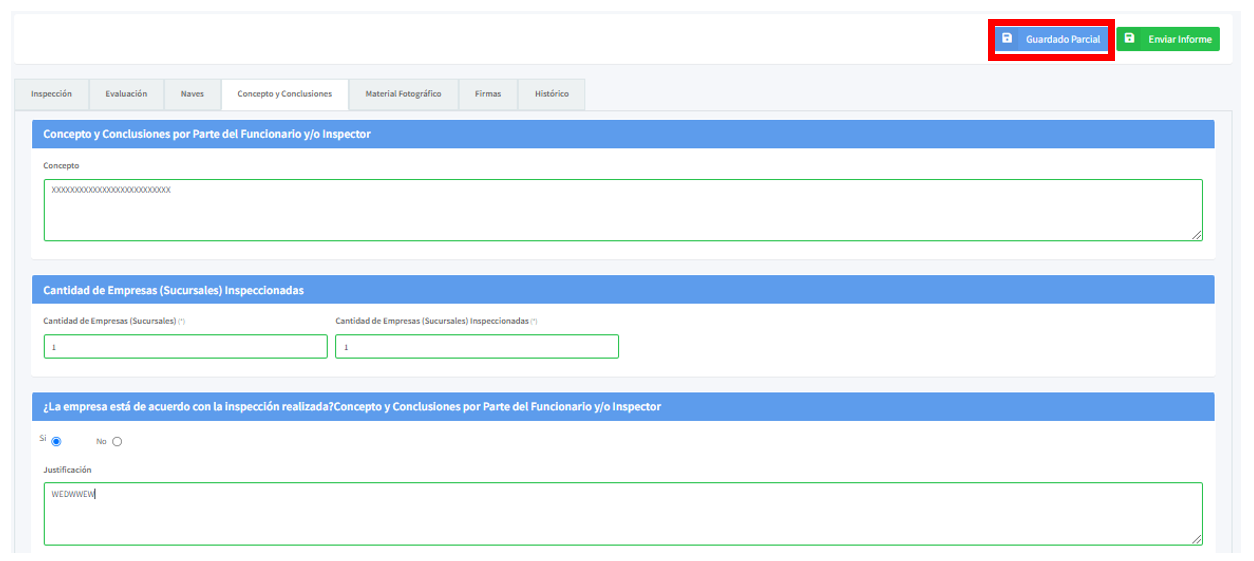The height and width of the screenshot is (561, 1254).
Task: Focus the Cantidad de Empresas (Sucursales) field
Action: tap(185, 346)
